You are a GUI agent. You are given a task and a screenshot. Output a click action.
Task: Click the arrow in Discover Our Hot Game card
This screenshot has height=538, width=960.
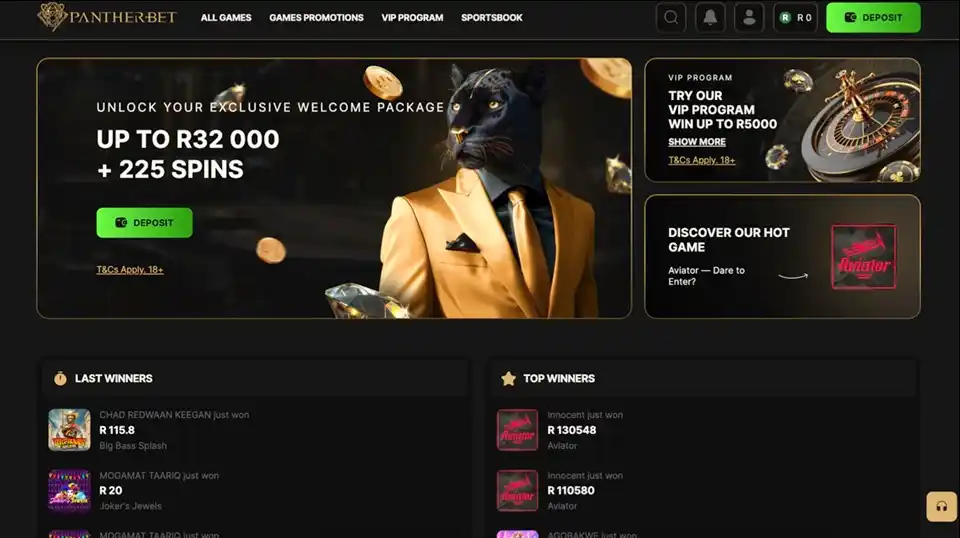793,276
